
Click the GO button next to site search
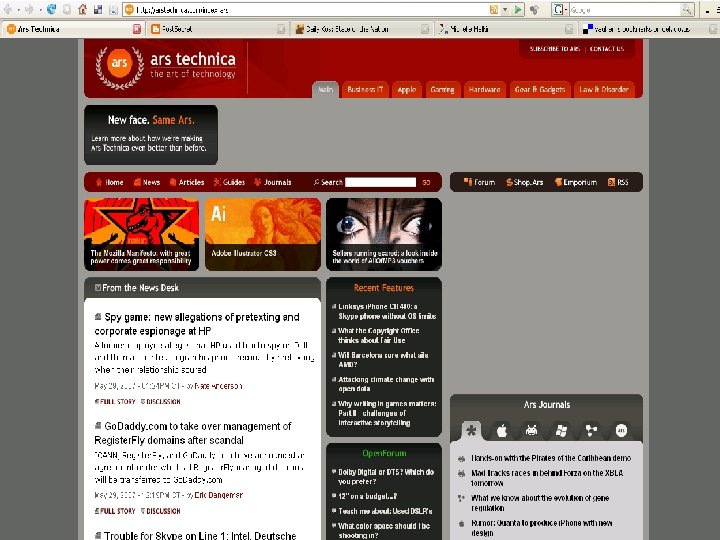click(x=426, y=183)
